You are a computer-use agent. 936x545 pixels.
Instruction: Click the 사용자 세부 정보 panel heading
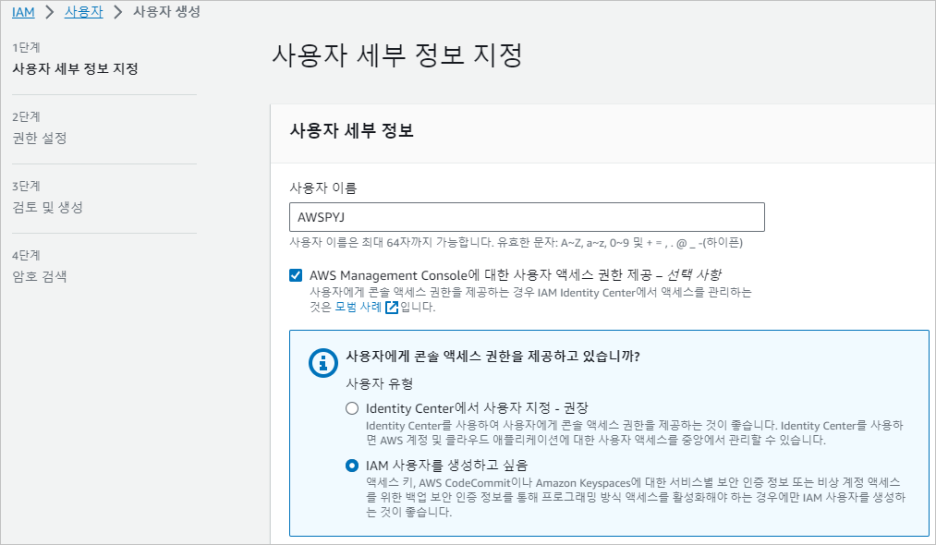tap(352, 131)
